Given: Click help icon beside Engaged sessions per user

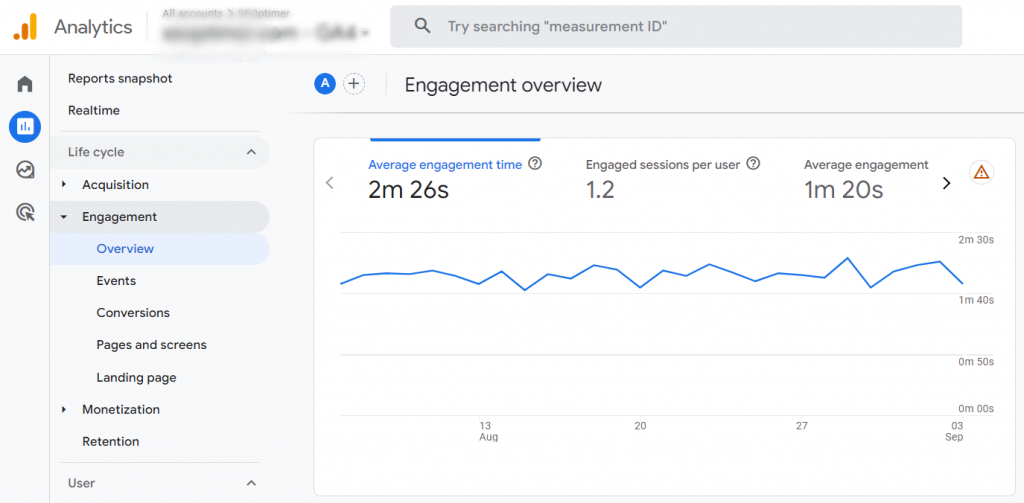Looking at the screenshot, I should click(x=753, y=164).
